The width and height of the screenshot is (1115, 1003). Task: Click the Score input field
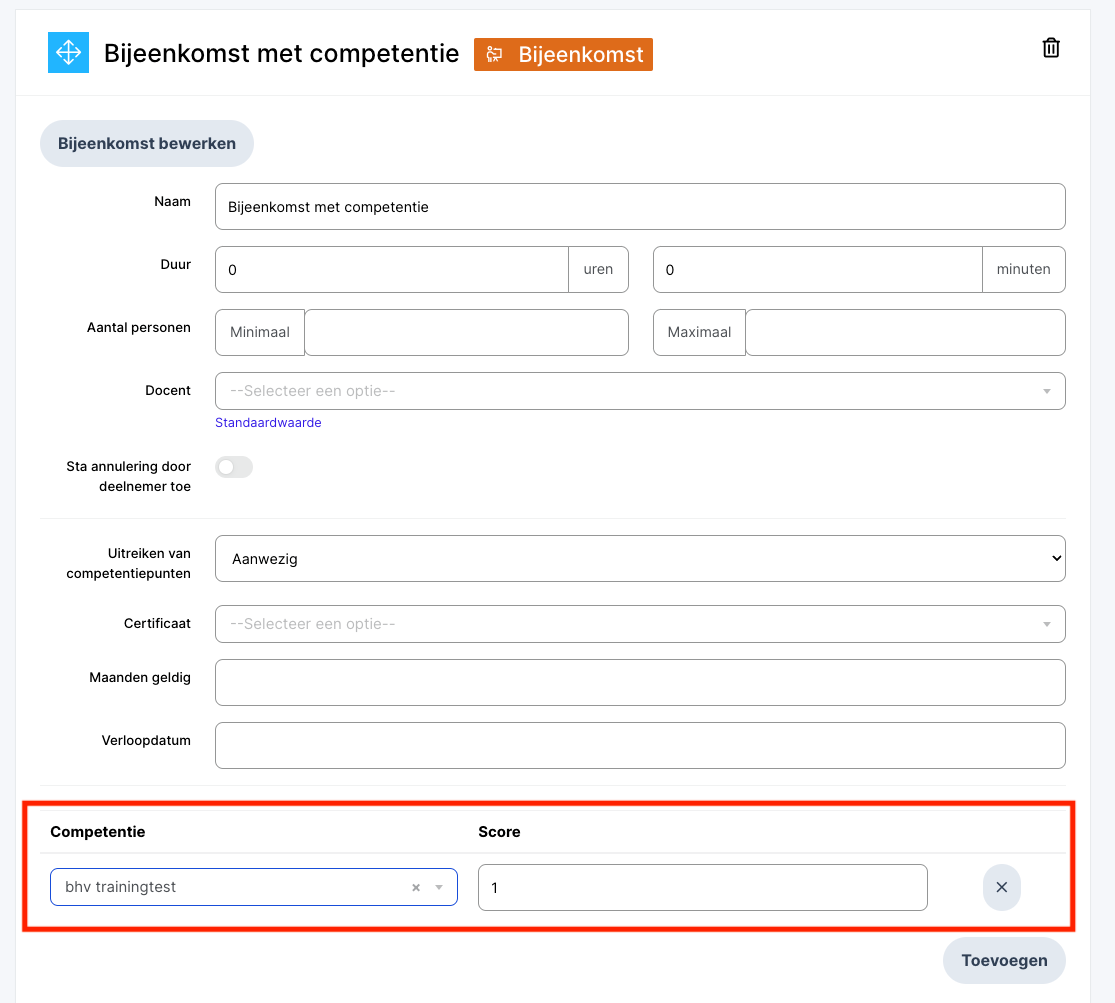pos(702,888)
